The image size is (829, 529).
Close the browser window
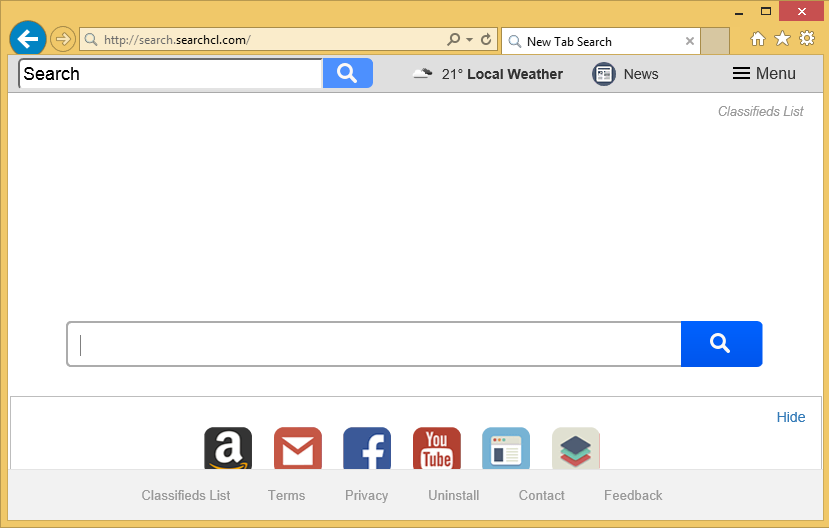[x=802, y=11]
